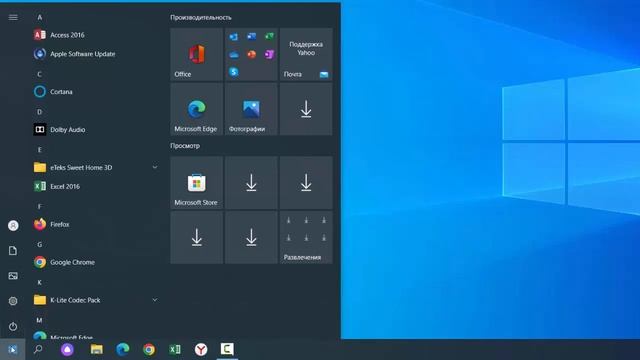Launch Microsoft Edge from the taskbar
This screenshot has width=640, height=360.
click(123, 349)
